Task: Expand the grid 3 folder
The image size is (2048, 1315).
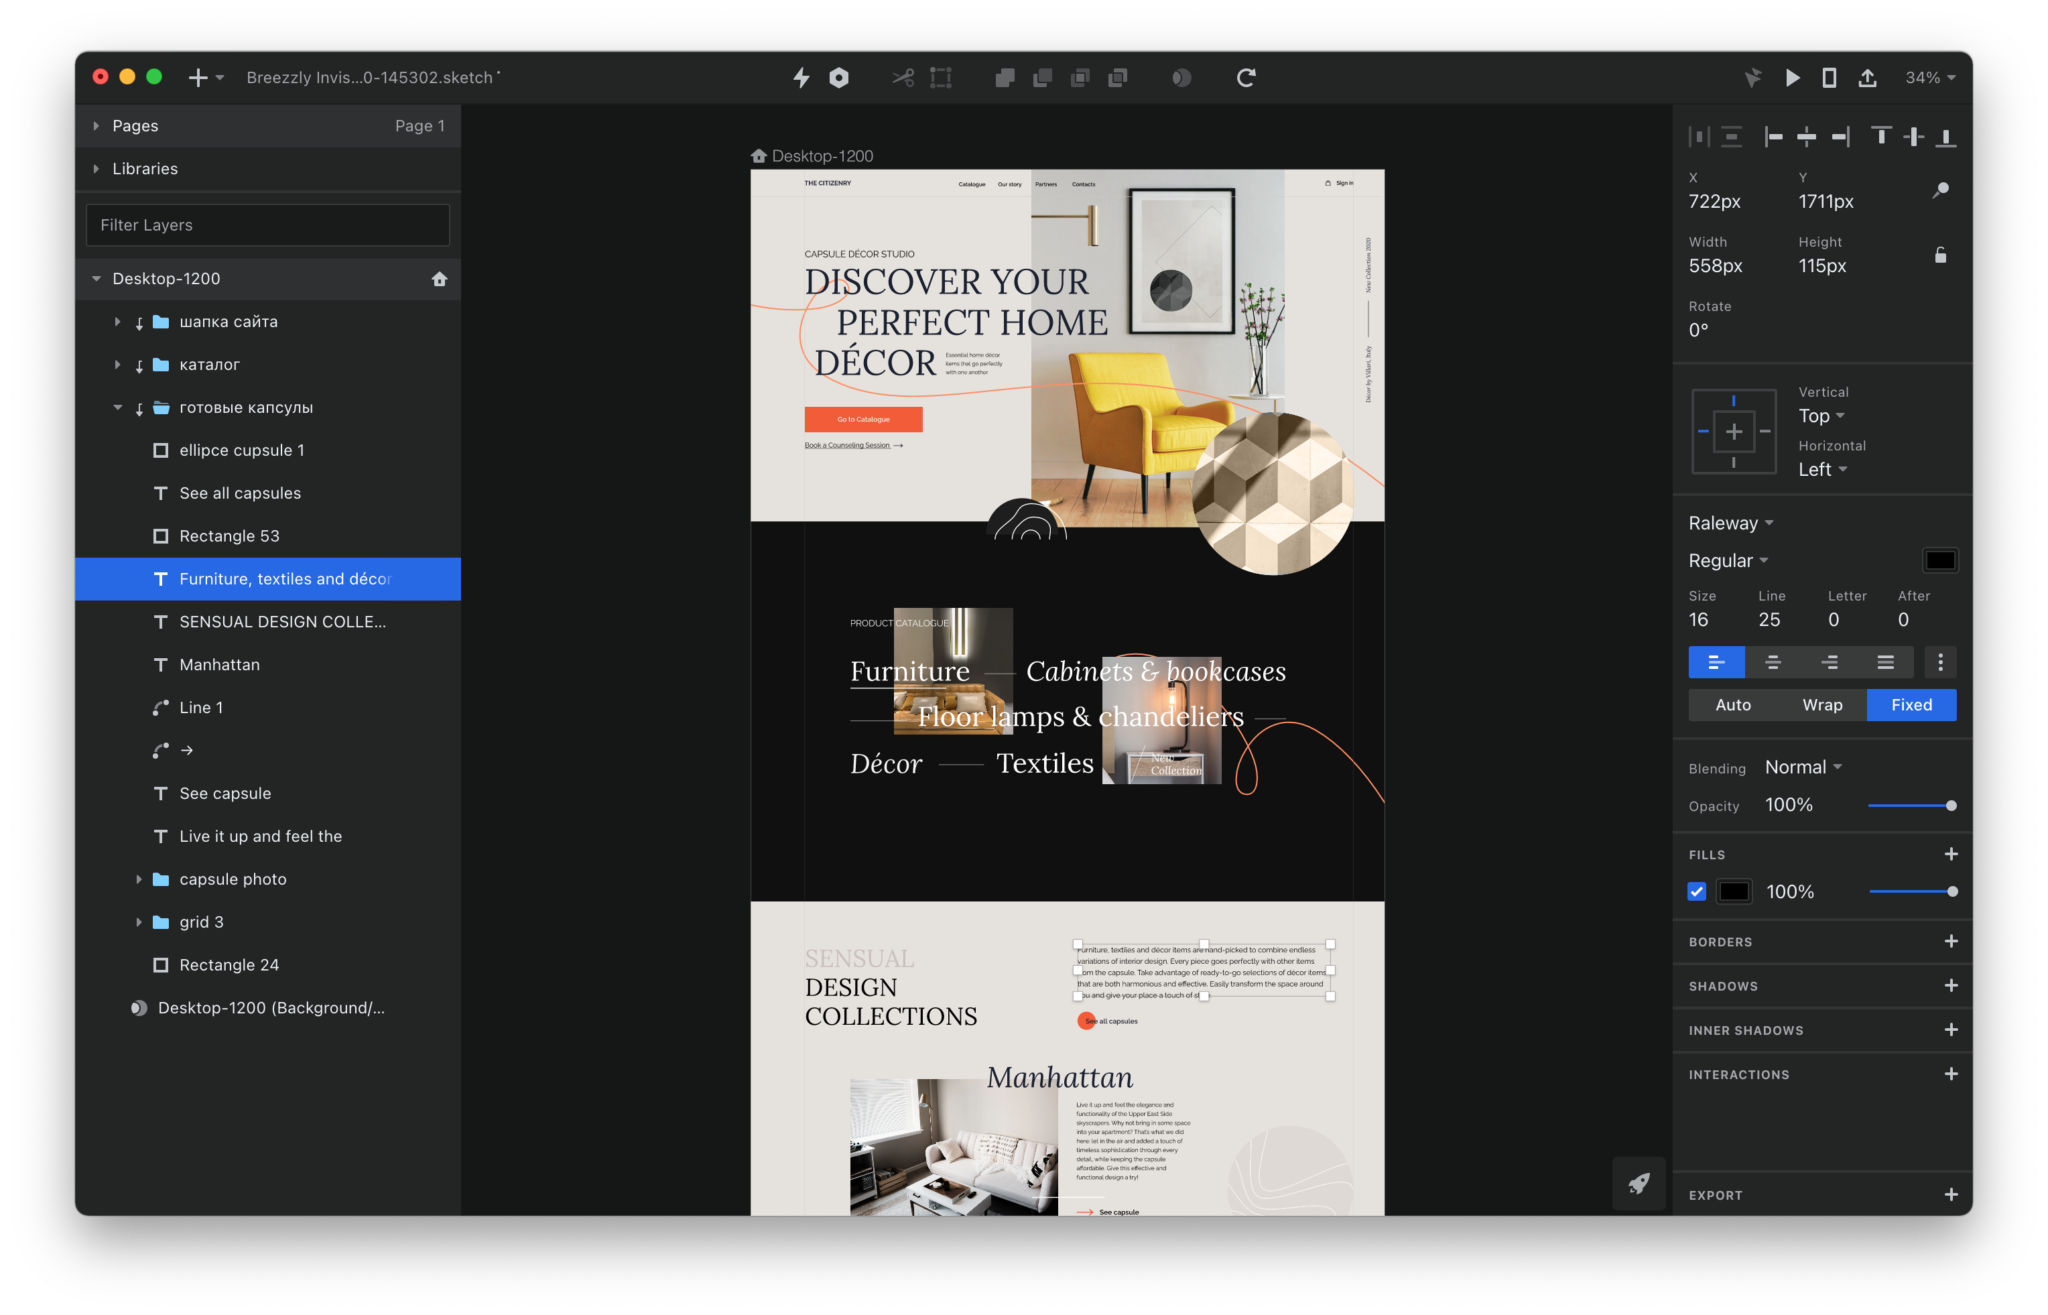Action: click(138, 922)
